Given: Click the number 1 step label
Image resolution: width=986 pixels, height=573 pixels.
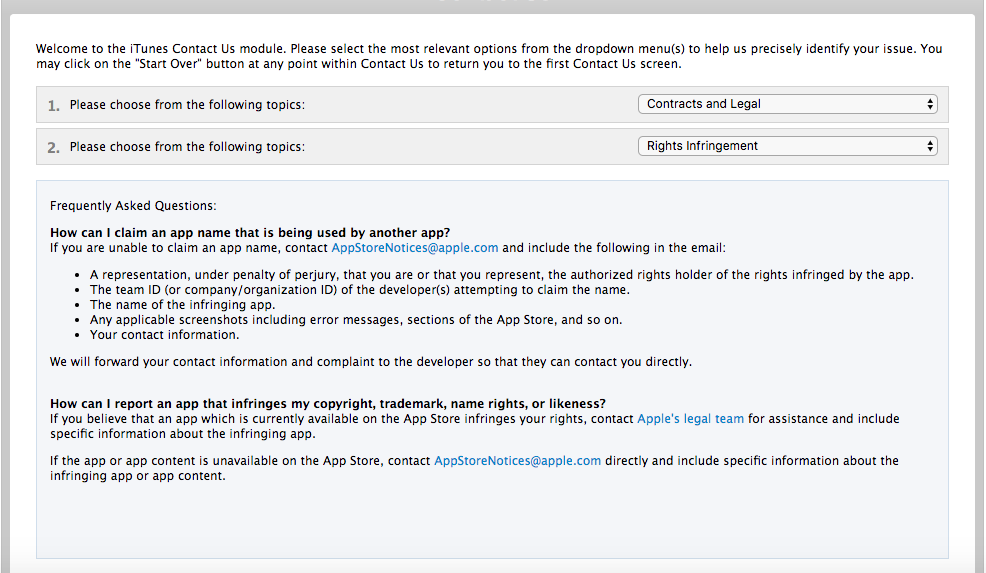Looking at the screenshot, I should tap(53, 106).
